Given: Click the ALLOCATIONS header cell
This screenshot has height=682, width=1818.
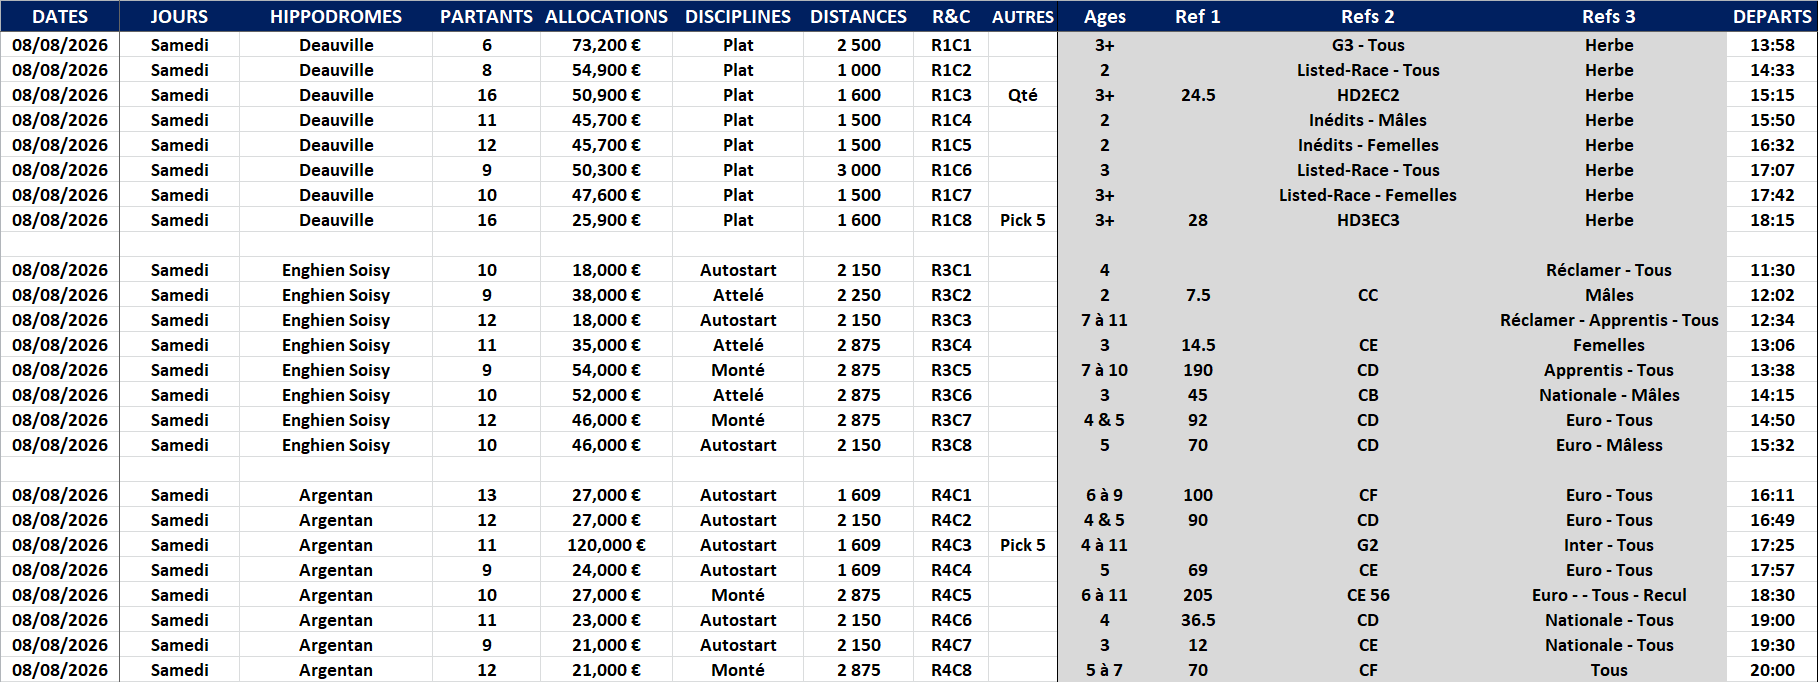Looking at the screenshot, I should point(606,17).
